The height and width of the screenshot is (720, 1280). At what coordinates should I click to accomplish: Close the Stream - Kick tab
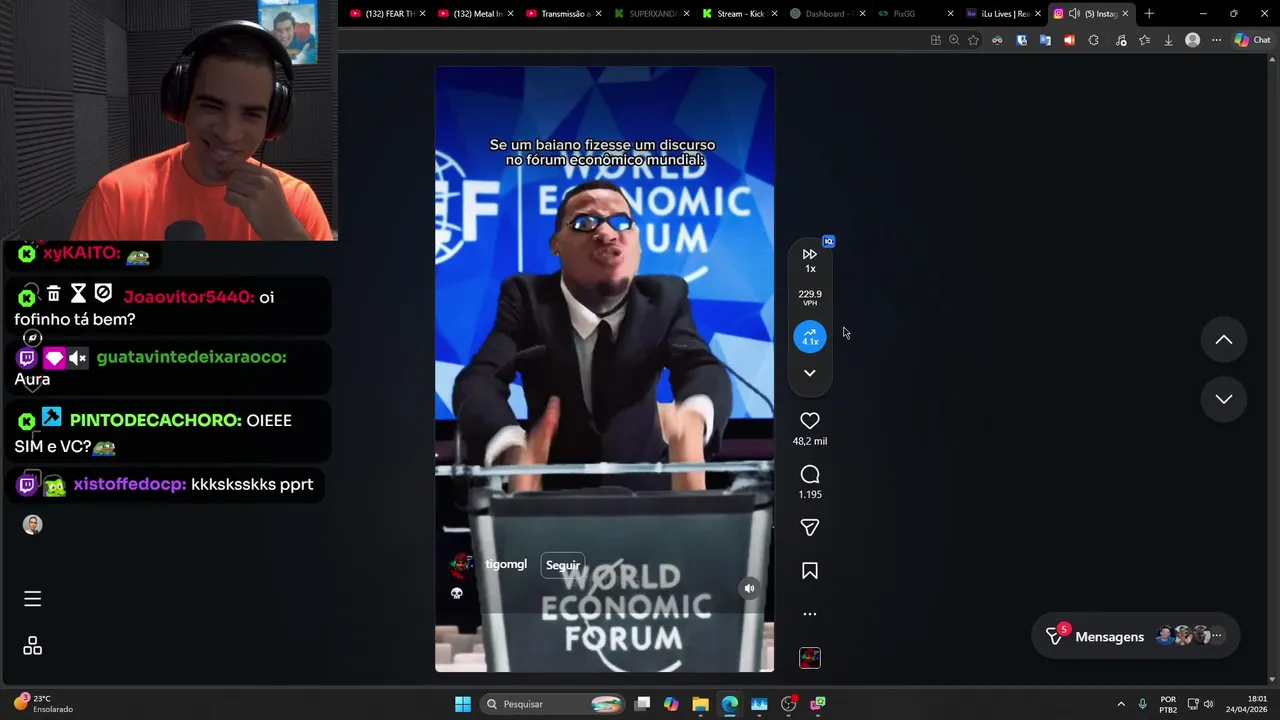pos(774,14)
